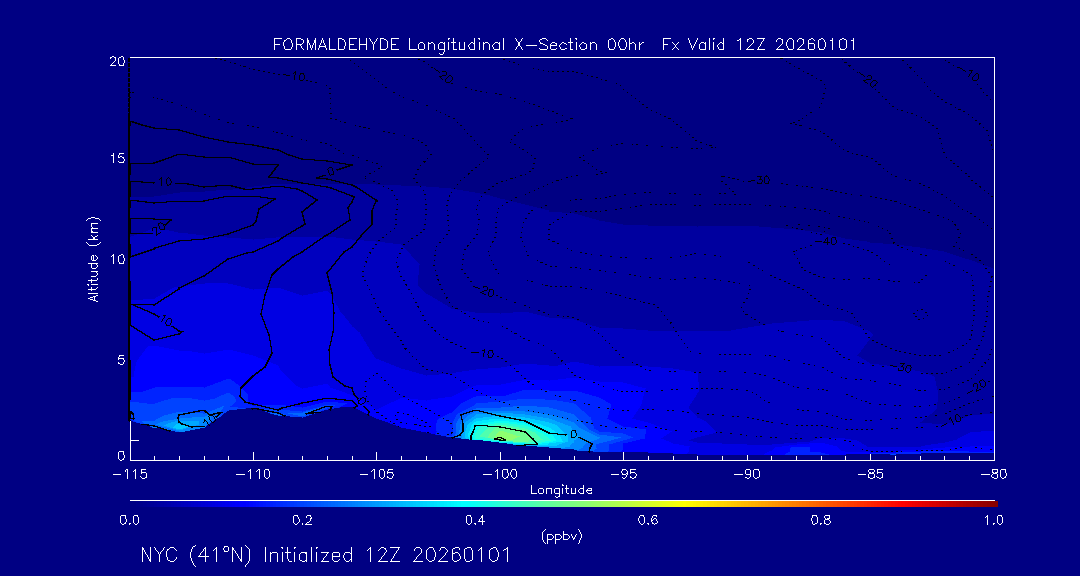
Task: Click the Longitude axis label
Action: pos(561,490)
